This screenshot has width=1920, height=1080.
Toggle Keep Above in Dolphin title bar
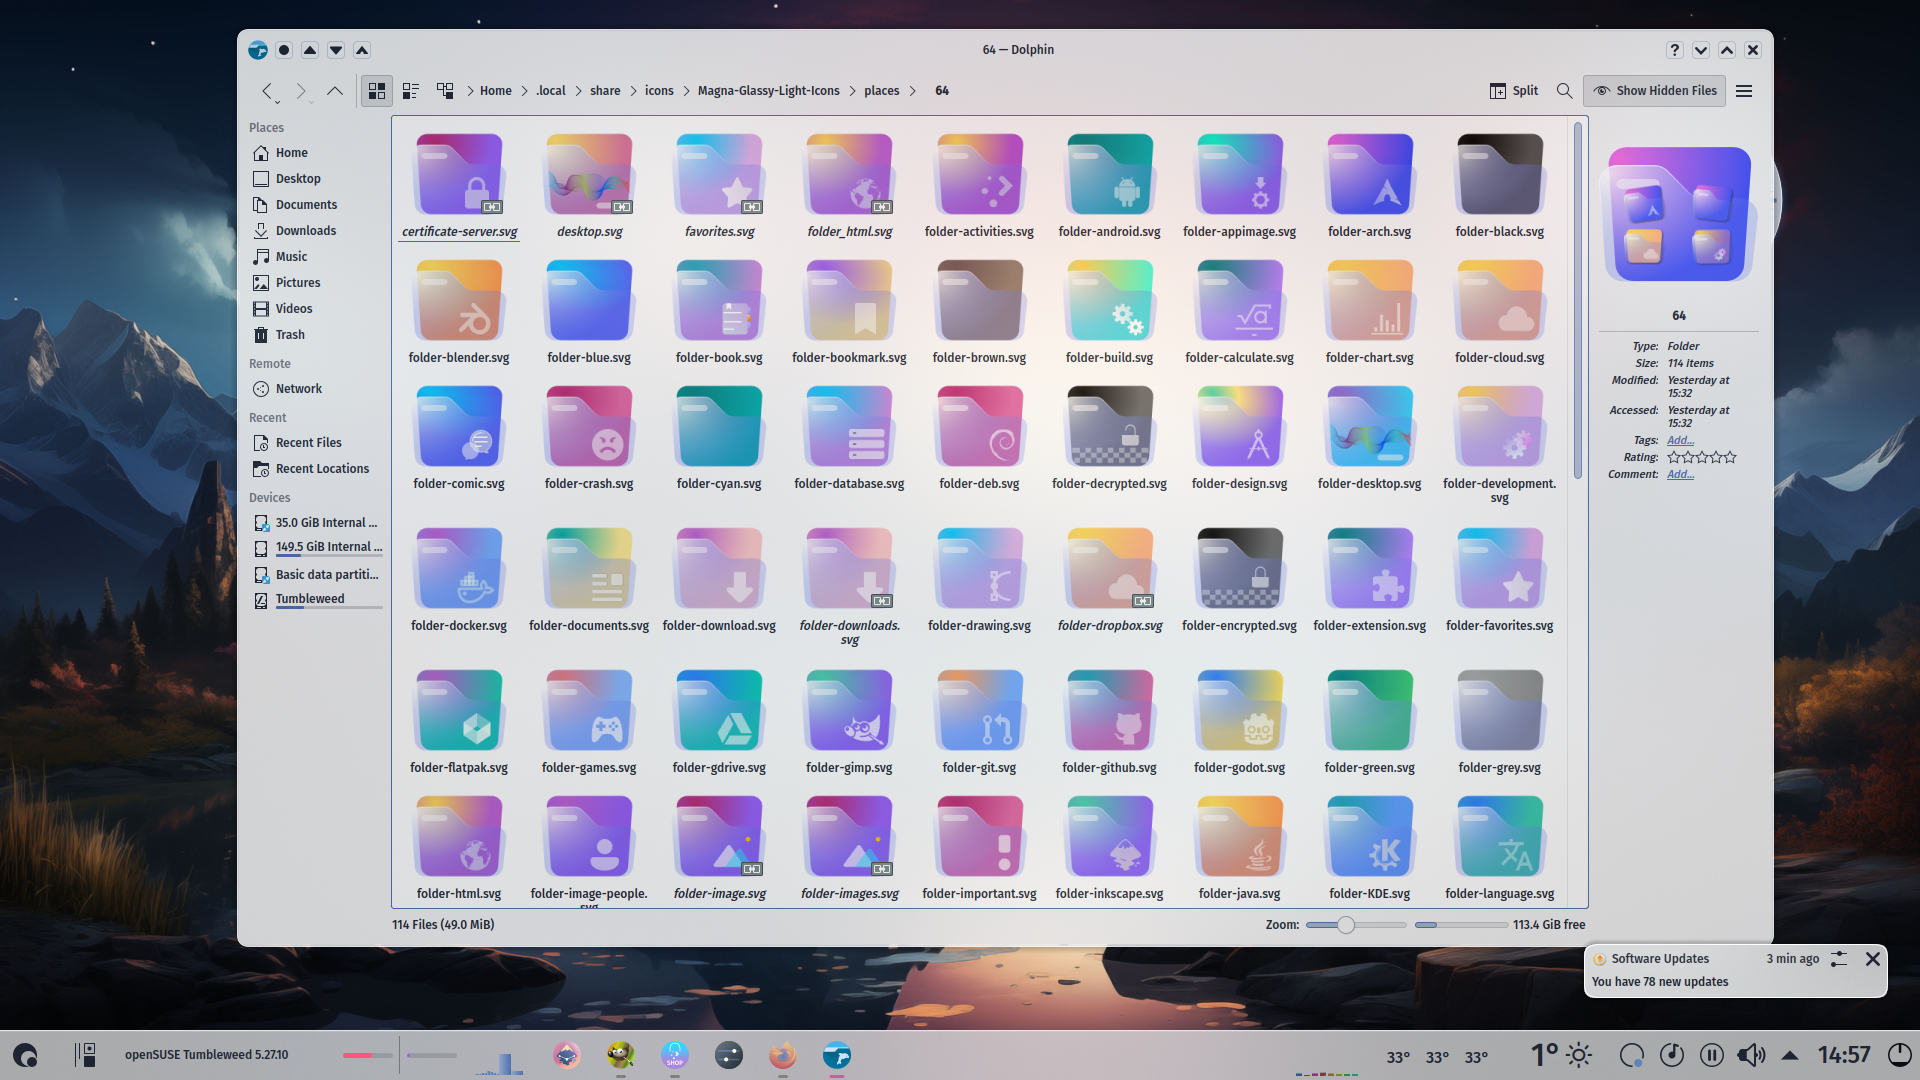pos(310,50)
